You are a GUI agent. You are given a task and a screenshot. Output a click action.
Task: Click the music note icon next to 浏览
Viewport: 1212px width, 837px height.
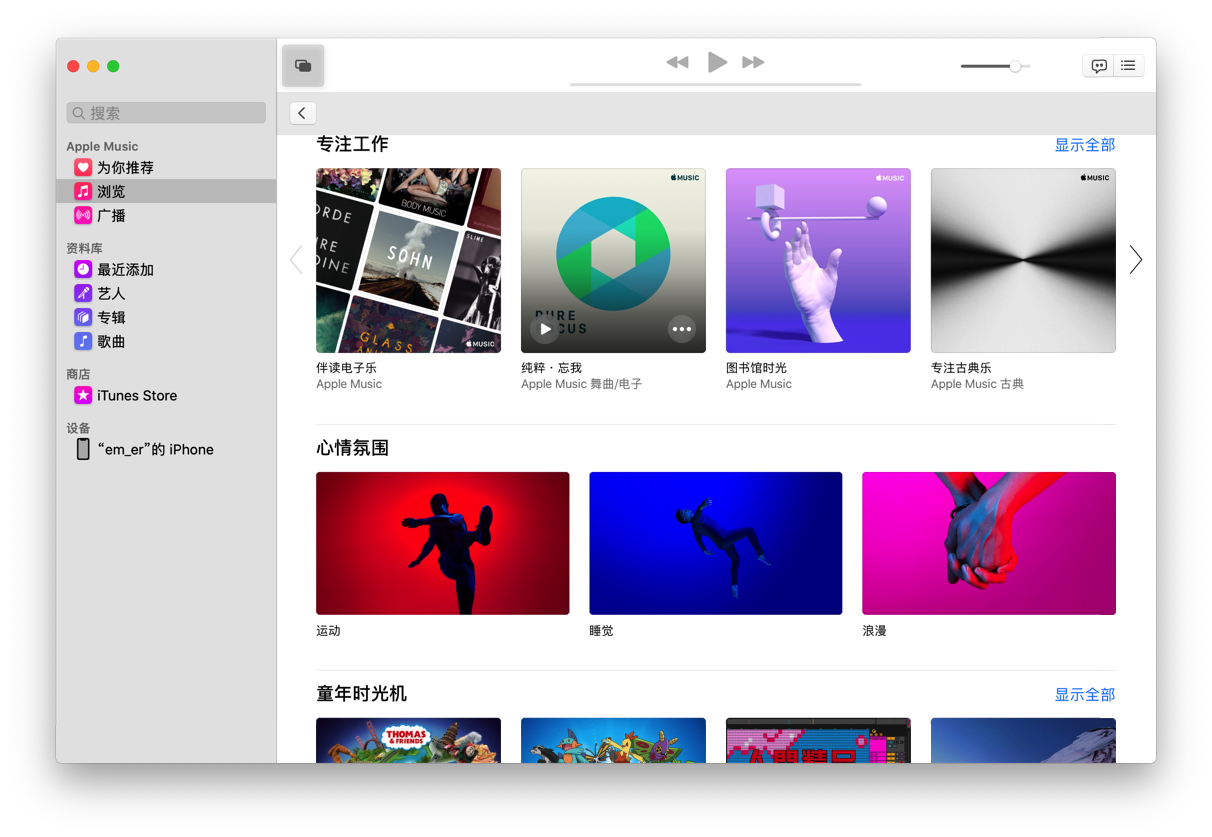coord(83,191)
